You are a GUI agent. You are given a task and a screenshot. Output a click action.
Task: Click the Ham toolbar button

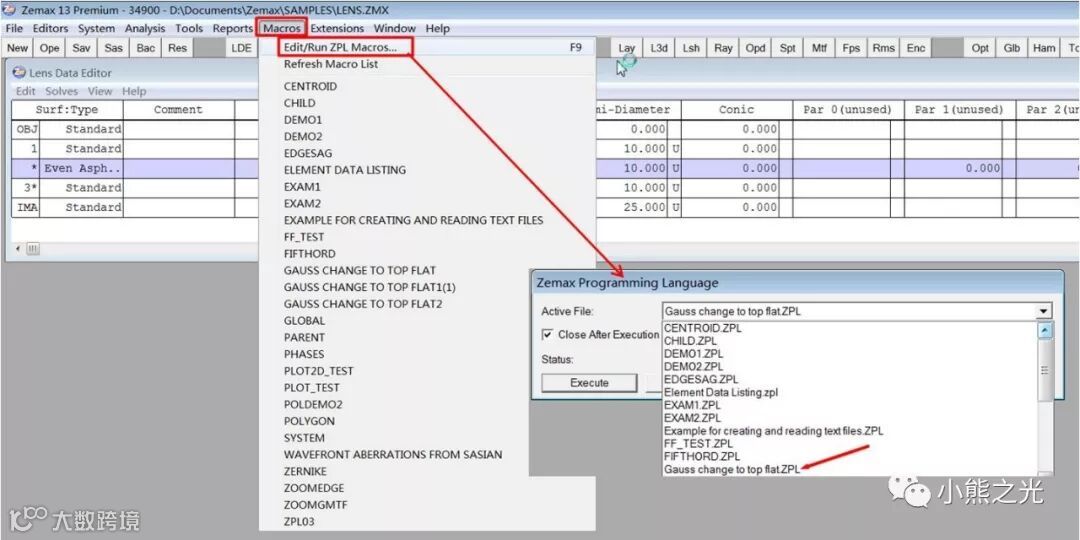(x=1044, y=48)
